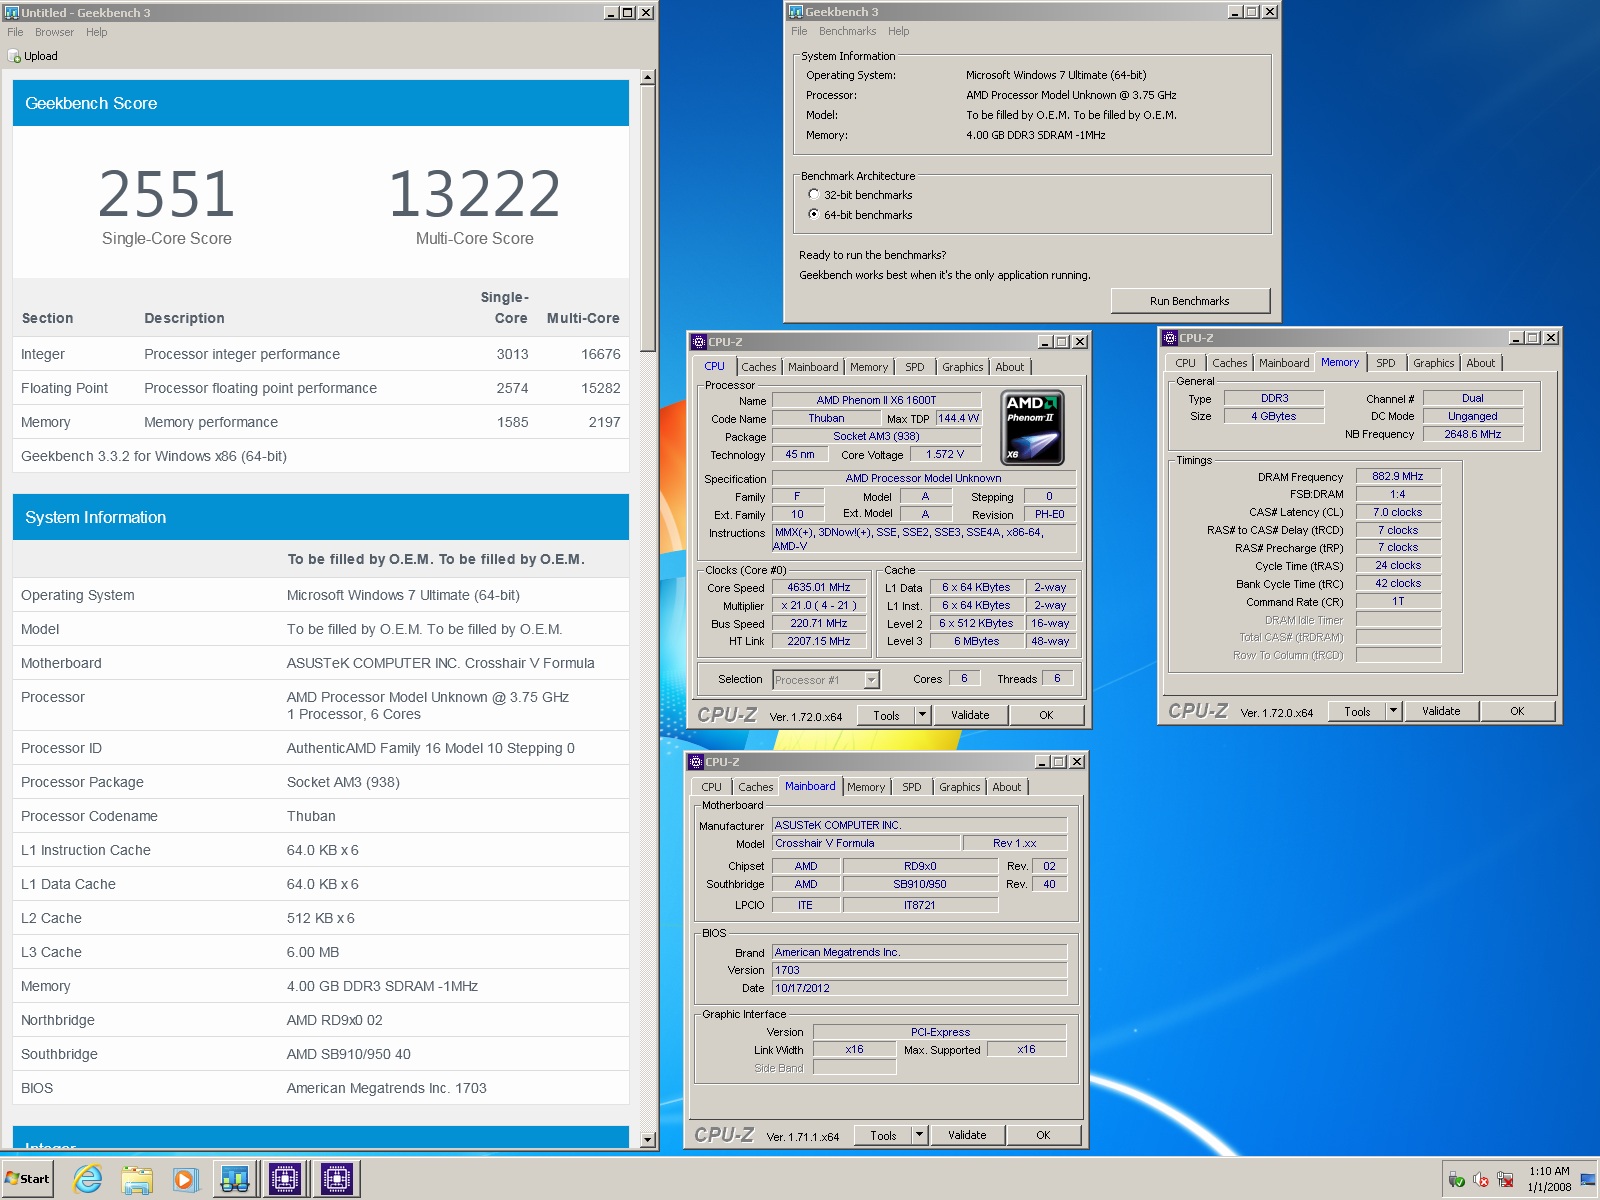Click the Geekbench results scrollbar down arrow
Screen dimensions: 1600x1200
tap(648, 1140)
